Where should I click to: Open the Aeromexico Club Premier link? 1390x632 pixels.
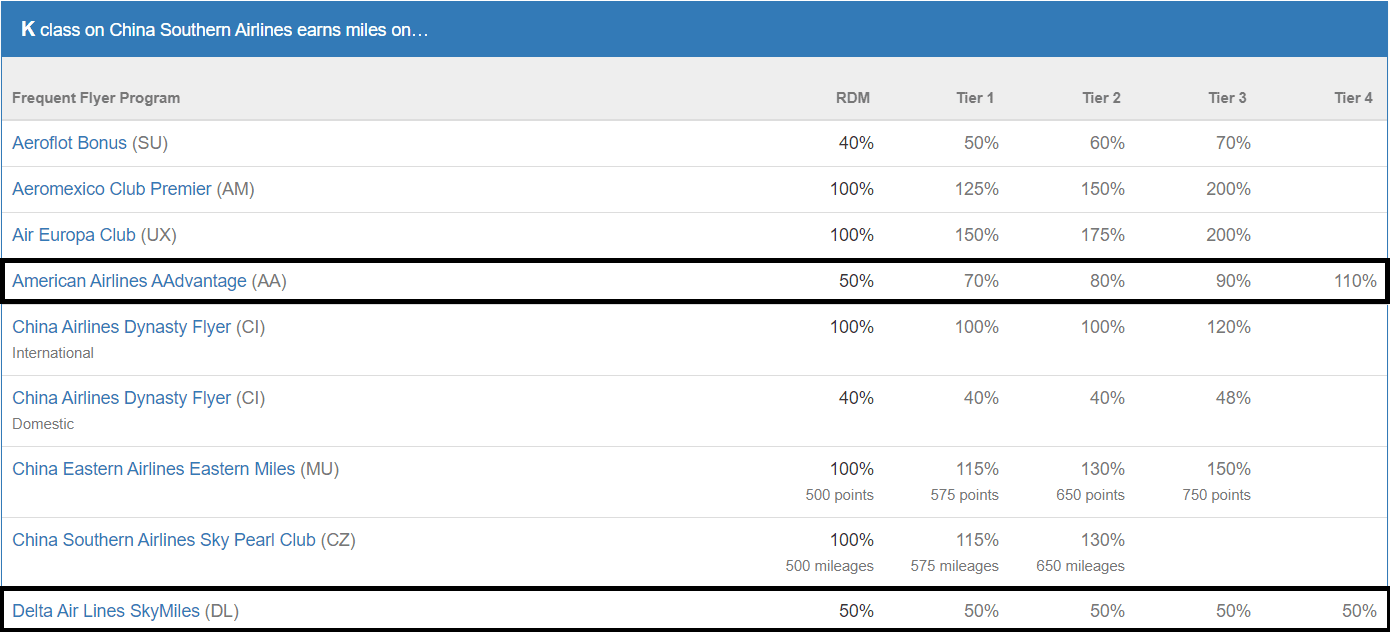112,189
